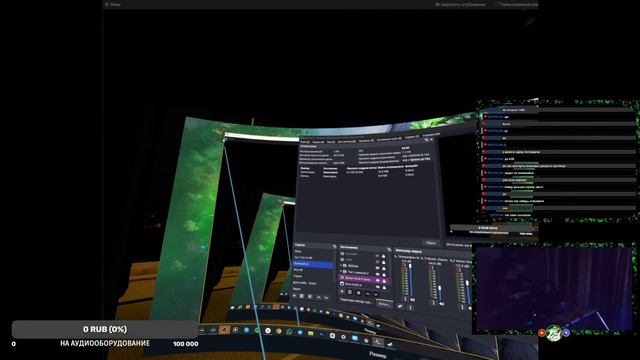Toggle lock of purple-highlighted source

[384, 281]
